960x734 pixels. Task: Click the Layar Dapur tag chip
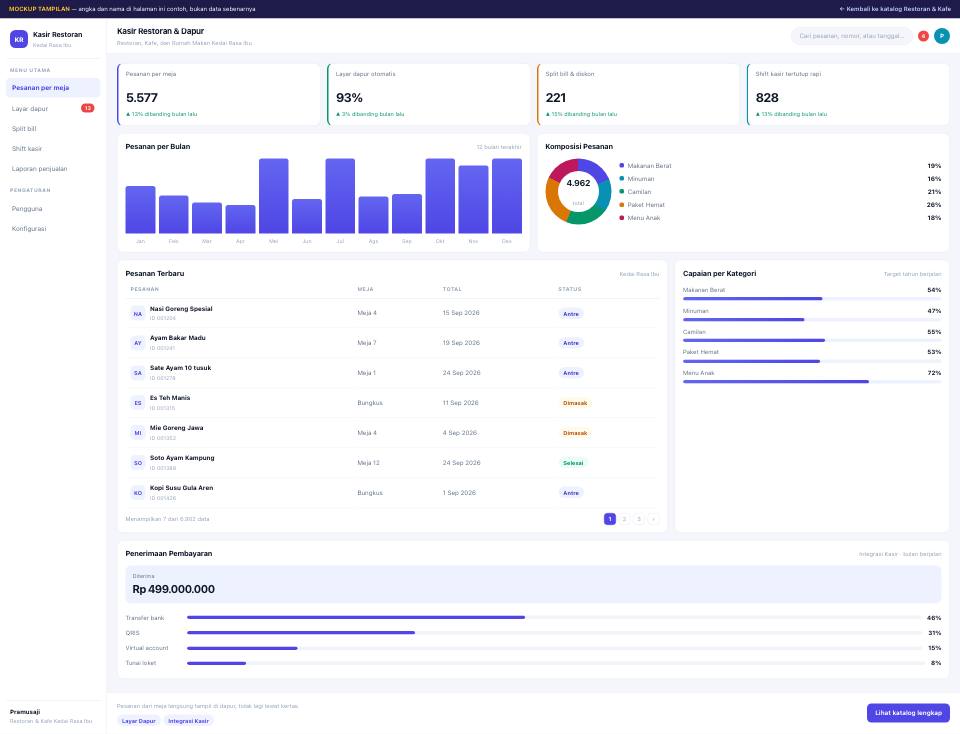(x=139, y=721)
